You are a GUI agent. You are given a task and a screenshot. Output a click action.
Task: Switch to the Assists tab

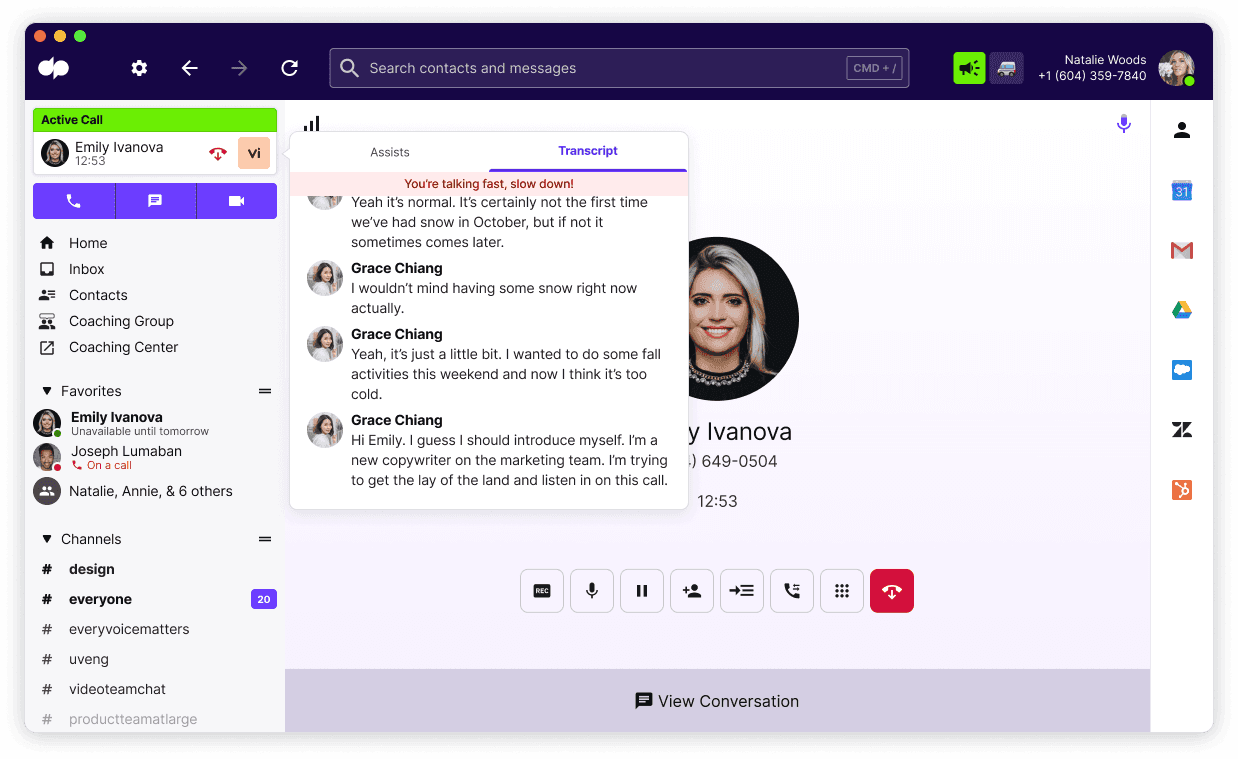pos(389,151)
